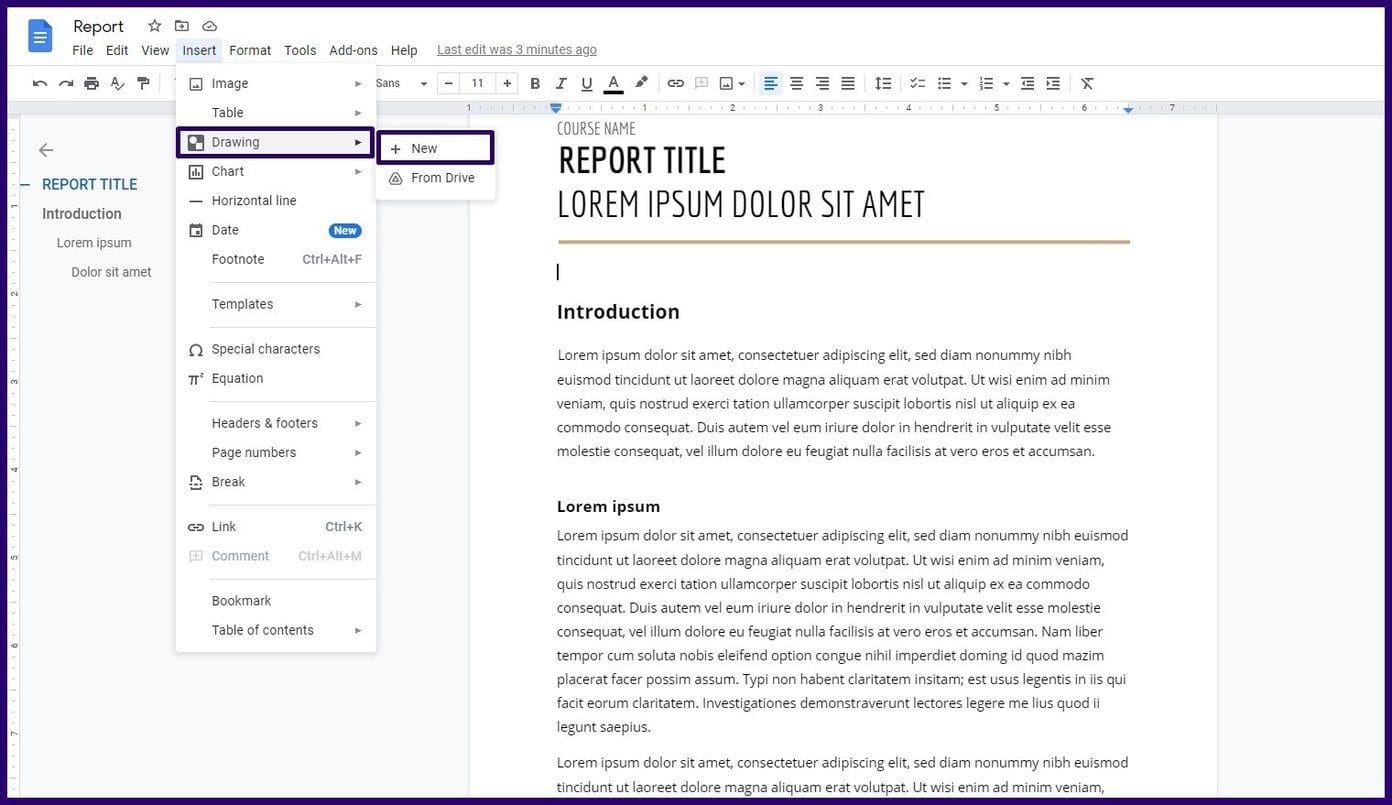Click the Undo arrow in toolbar

click(40, 83)
